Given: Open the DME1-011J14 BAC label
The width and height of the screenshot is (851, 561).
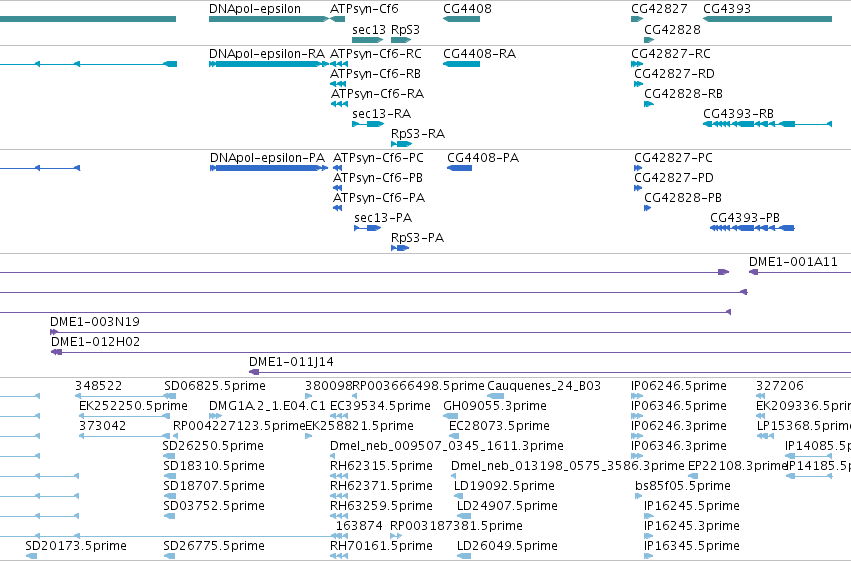Looking at the screenshot, I should pos(291,362).
